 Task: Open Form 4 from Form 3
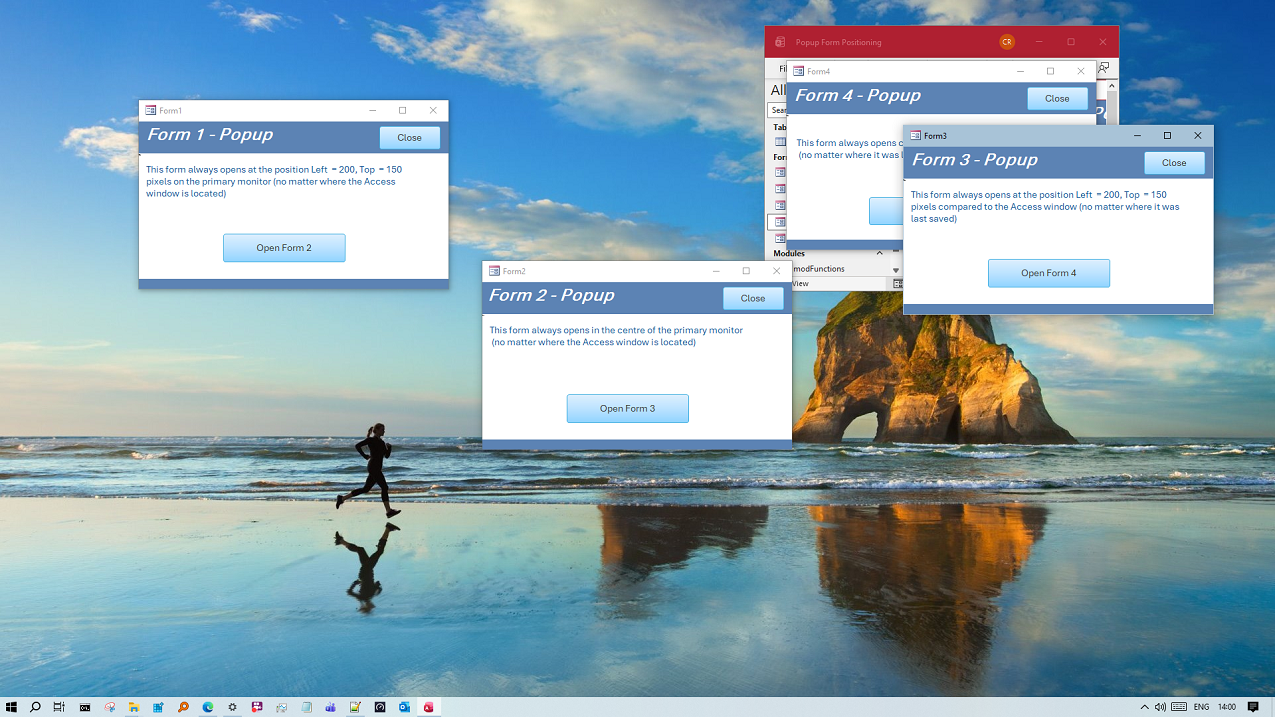click(x=1049, y=273)
